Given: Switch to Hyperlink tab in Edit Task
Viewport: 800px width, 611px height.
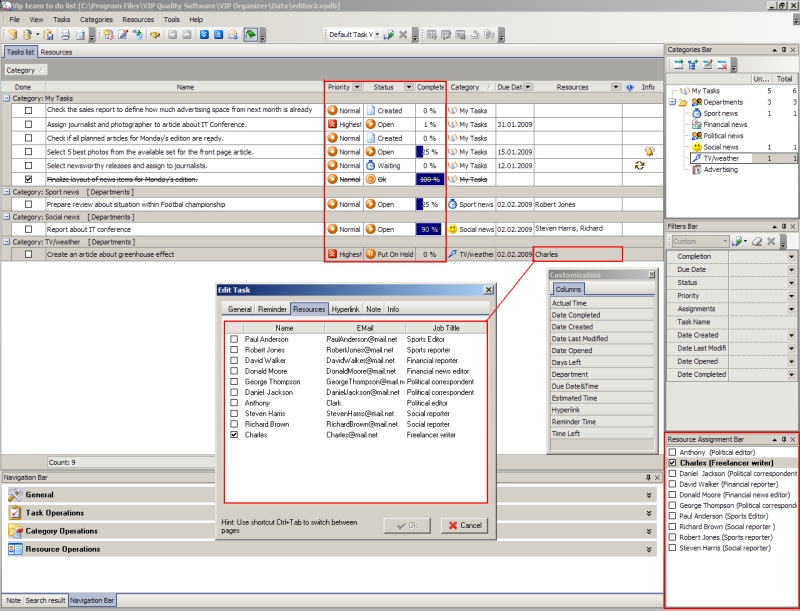Looking at the screenshot, I should (x=346, y=309).
